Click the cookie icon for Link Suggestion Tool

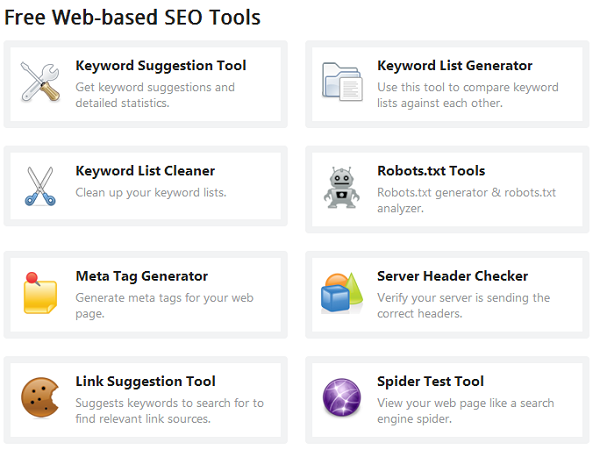[x=40, y=398]
